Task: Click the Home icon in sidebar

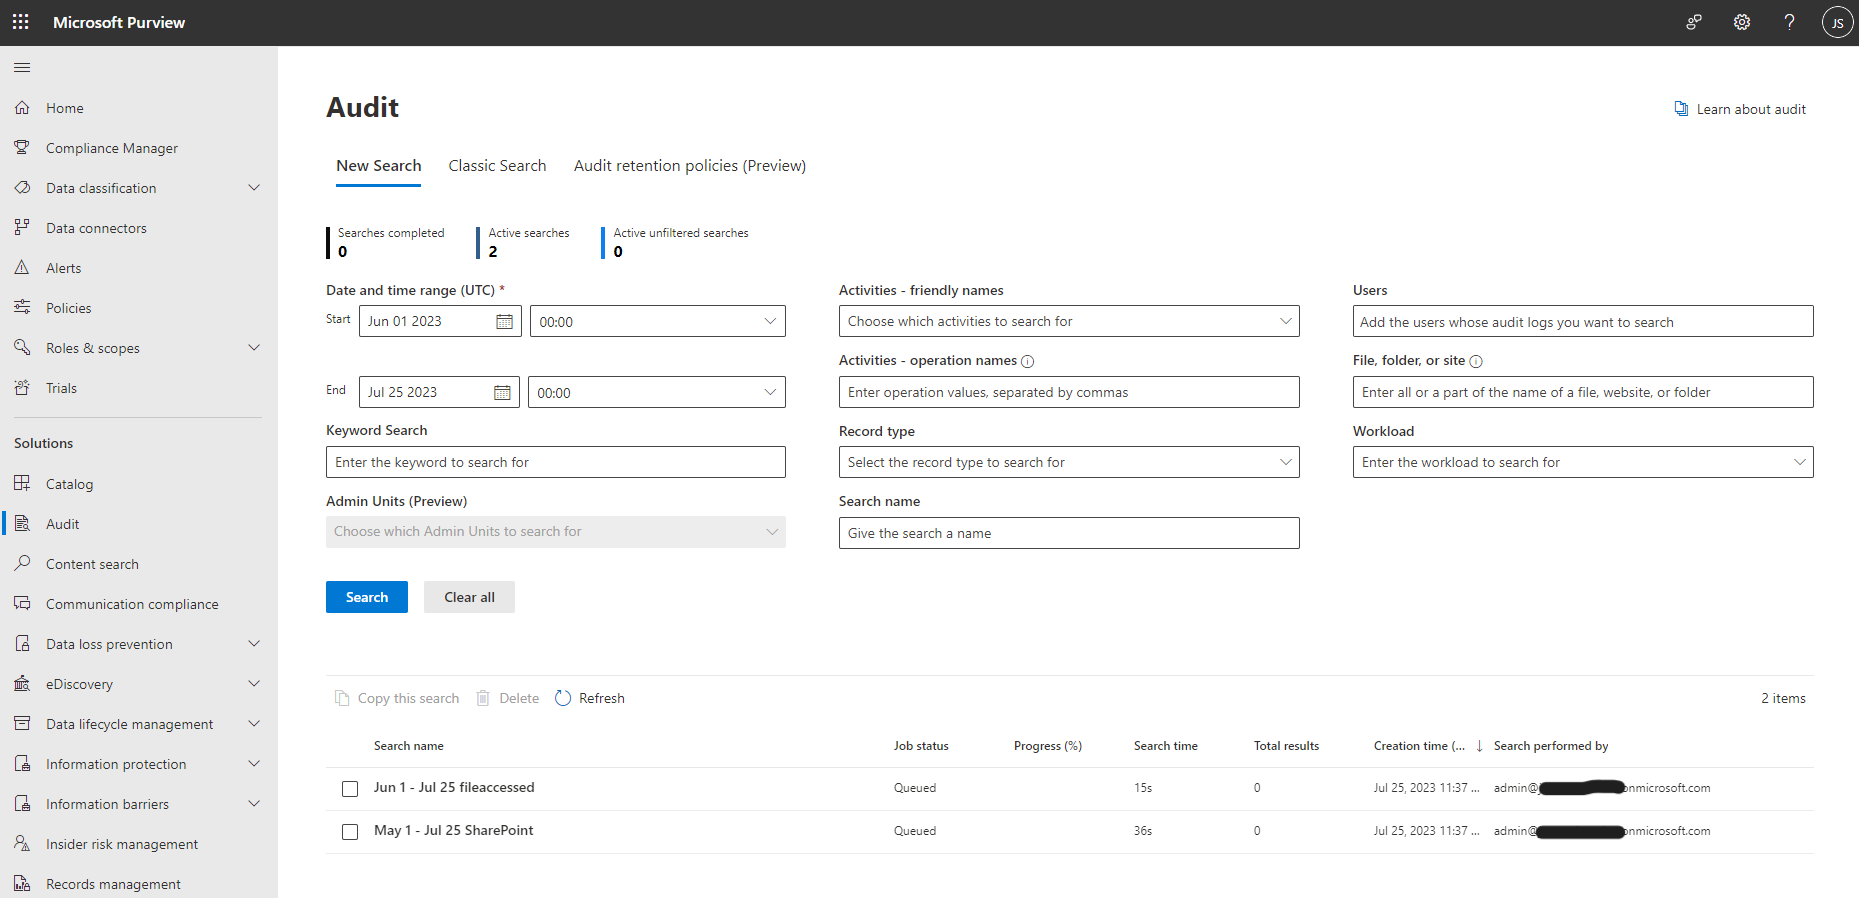Action: click(22, 107)
